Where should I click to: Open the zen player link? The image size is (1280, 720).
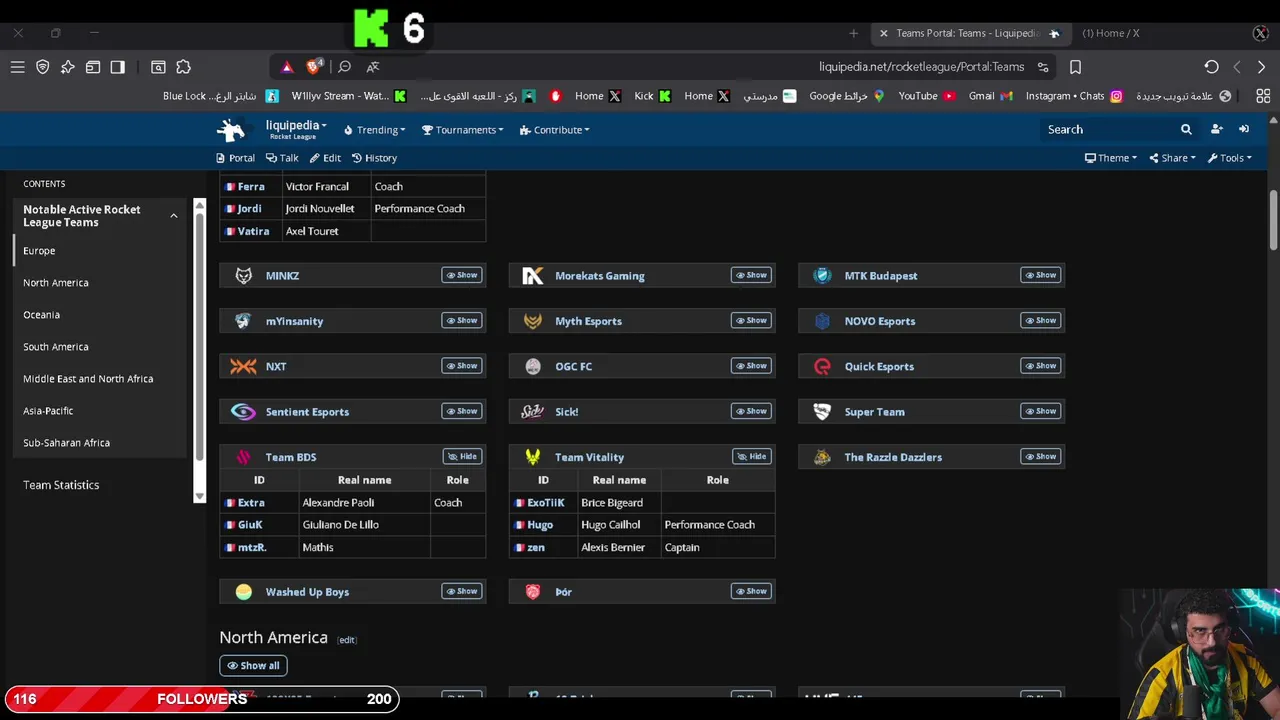point(536,548)
